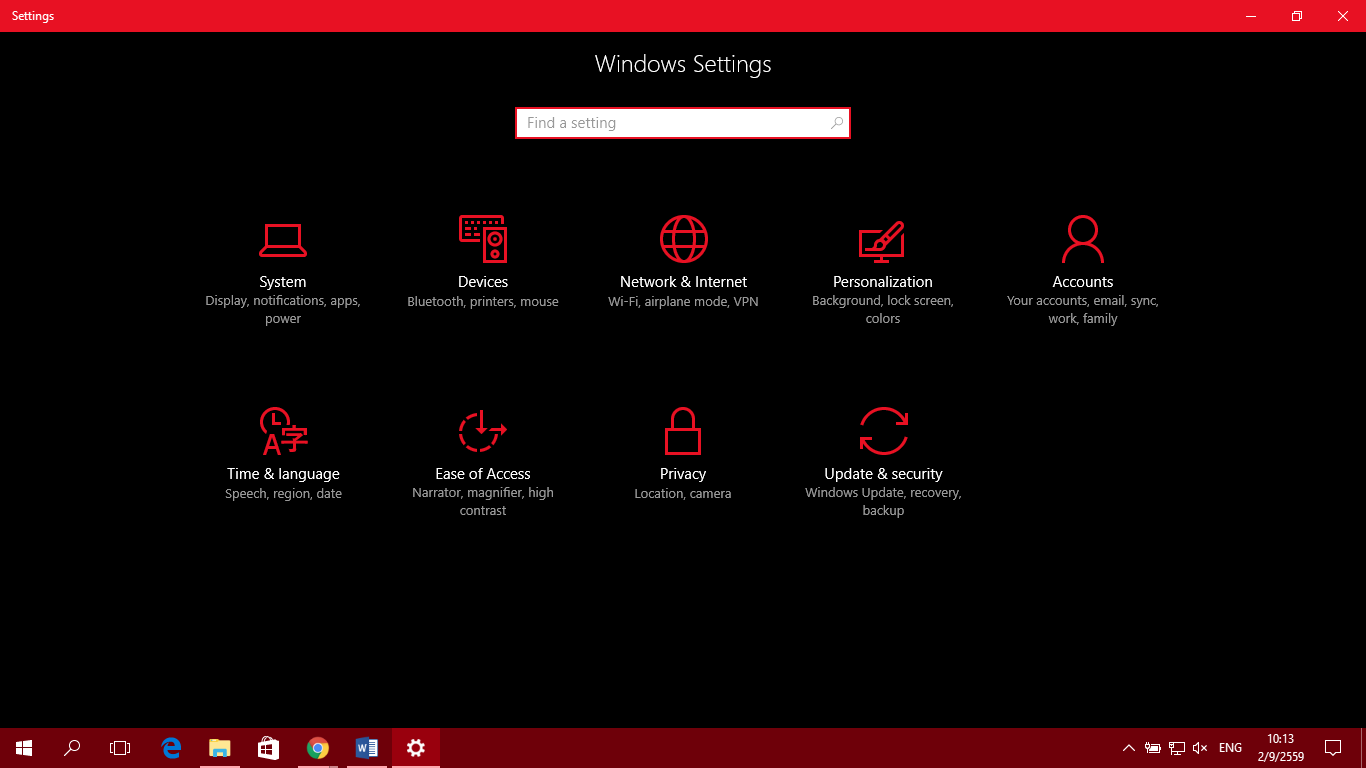
Task: Open the Action Center notifications icon
Action: pyautogui.click(x=1333, y=748)
